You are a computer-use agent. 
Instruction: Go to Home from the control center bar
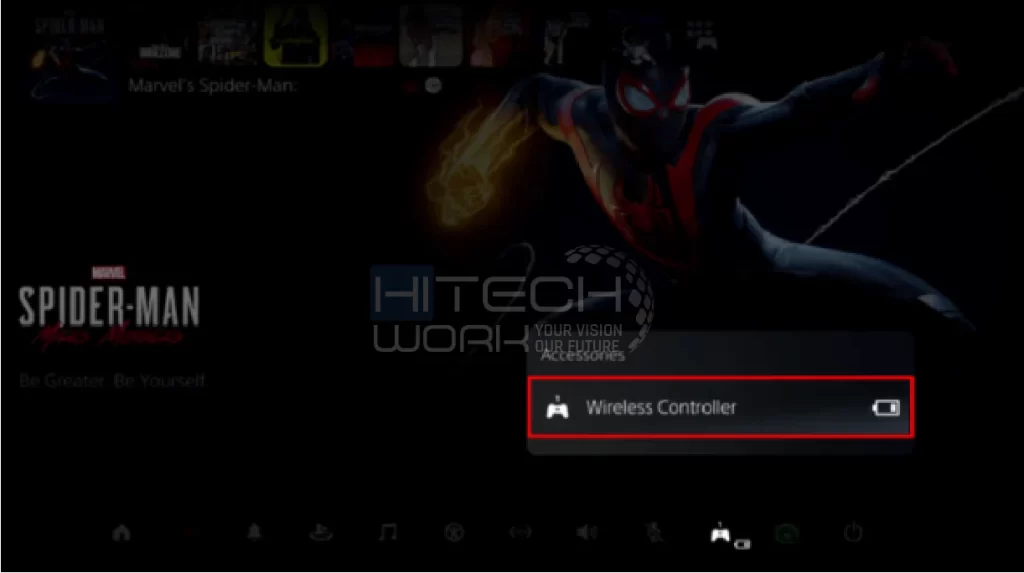(121, 533)
